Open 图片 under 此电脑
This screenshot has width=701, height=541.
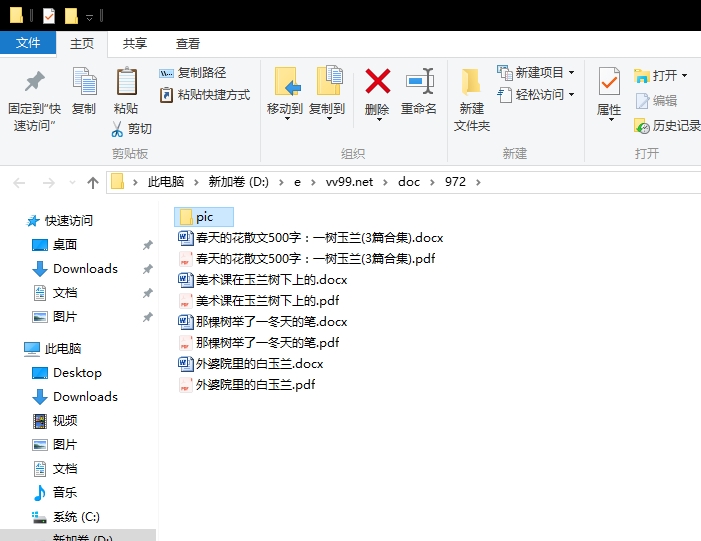[x=55, y=445]
